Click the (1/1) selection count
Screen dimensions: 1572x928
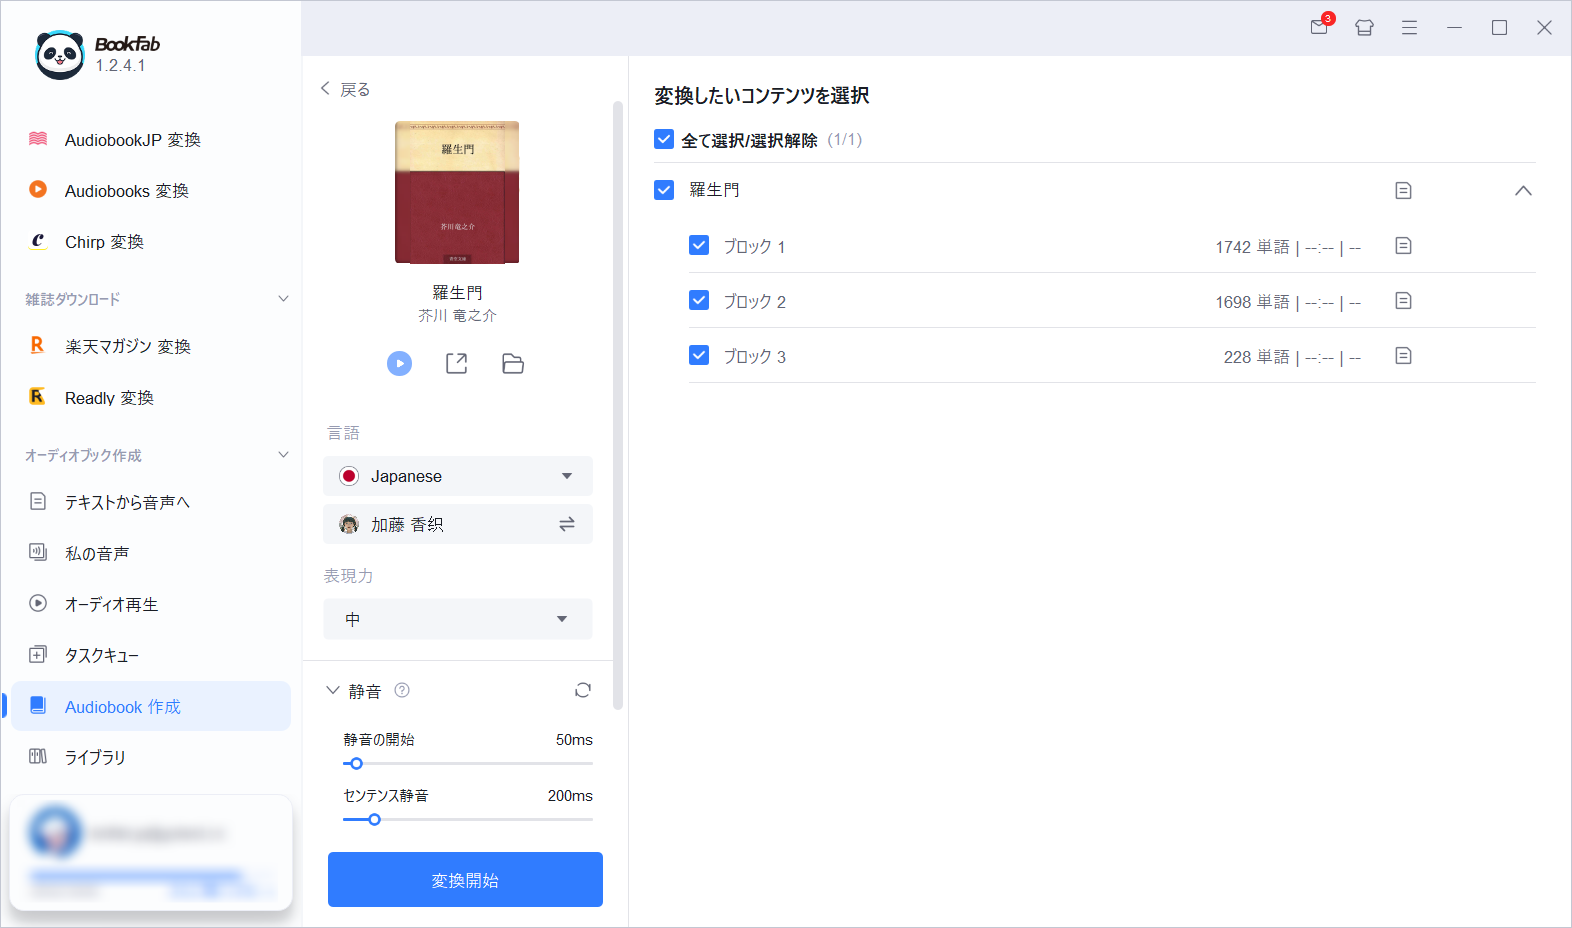click(x=845, y=140)
